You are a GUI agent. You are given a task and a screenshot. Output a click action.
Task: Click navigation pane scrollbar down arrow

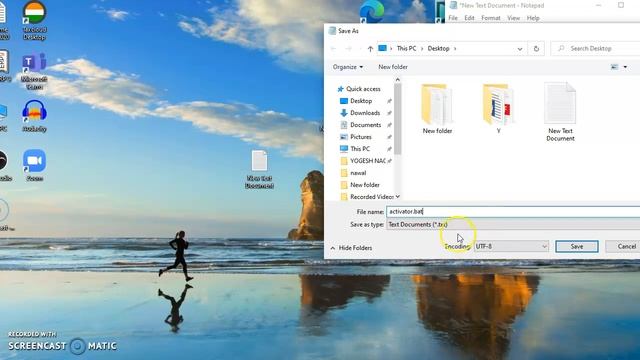tap(398, 197)
